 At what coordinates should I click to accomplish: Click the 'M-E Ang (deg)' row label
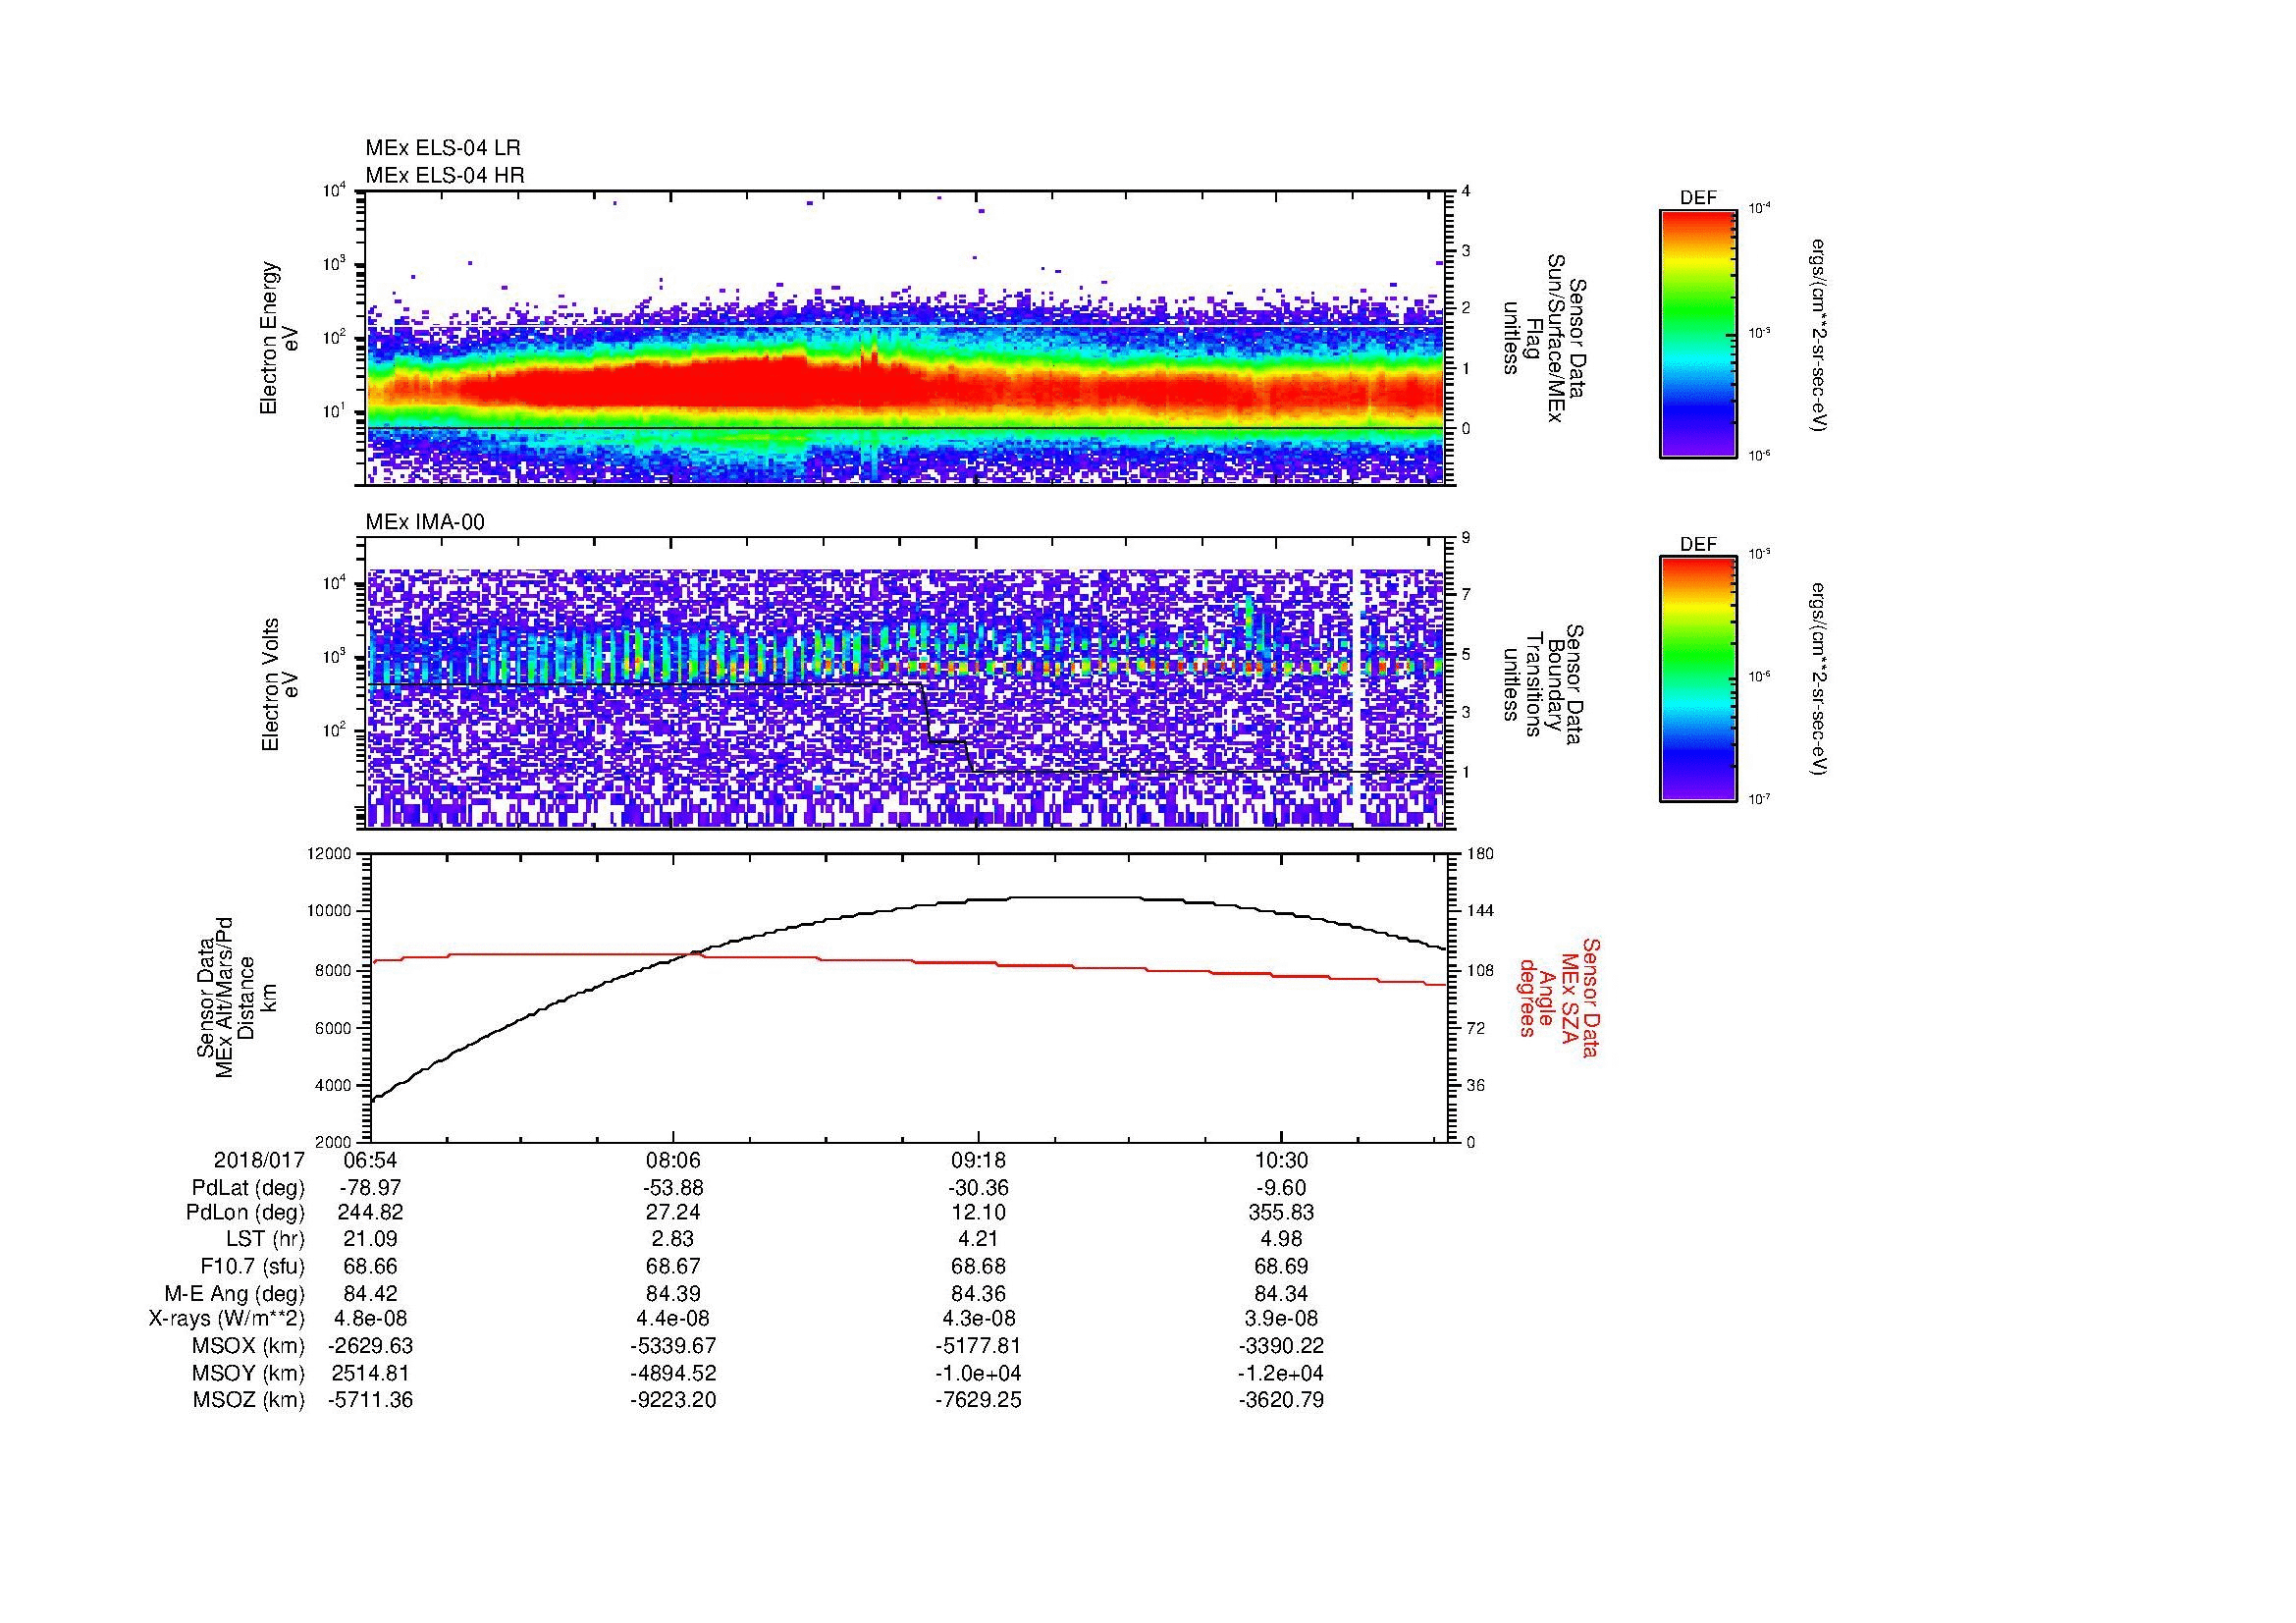236,1294
